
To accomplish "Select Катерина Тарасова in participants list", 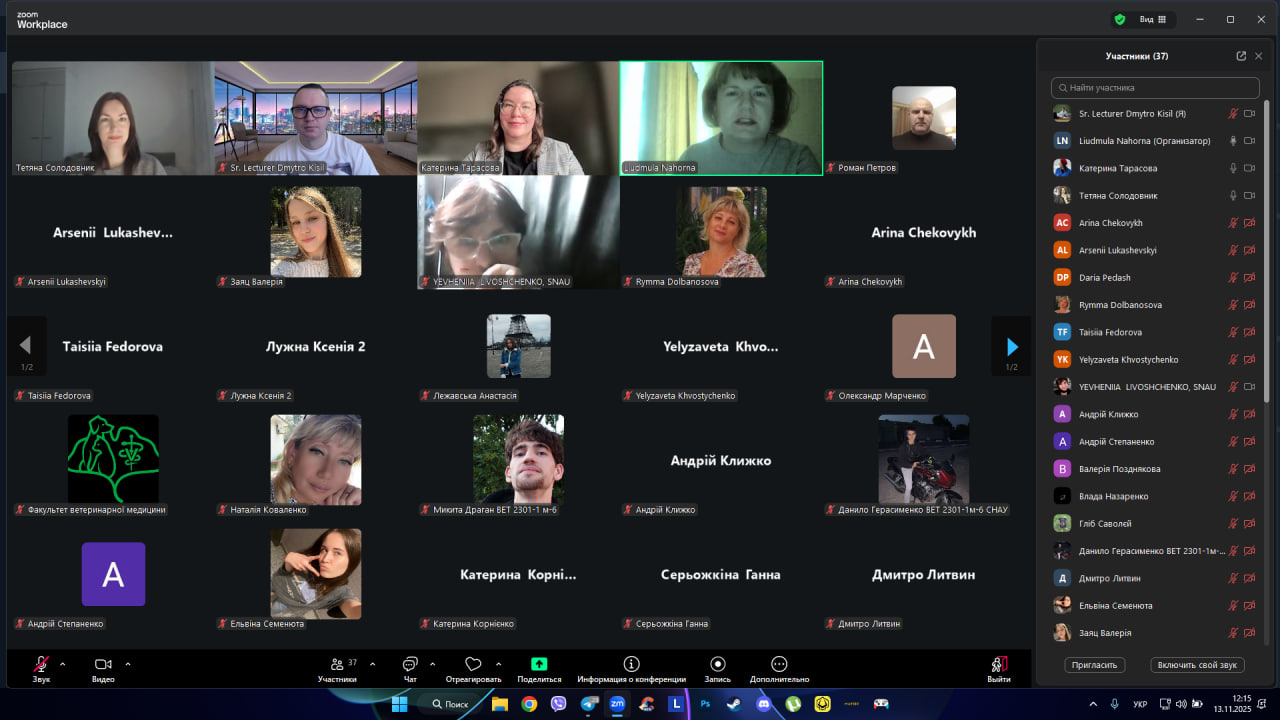I will pyautogui.click(x=1118, y=168).
